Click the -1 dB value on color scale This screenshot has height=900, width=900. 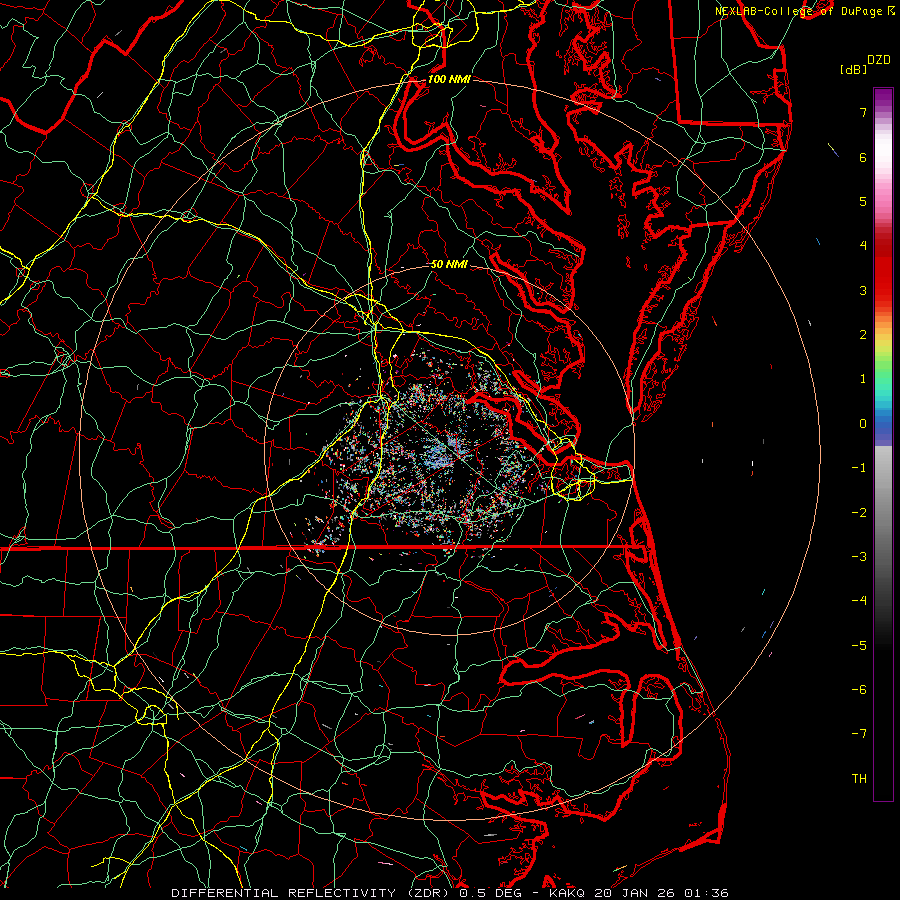point(859,468)
